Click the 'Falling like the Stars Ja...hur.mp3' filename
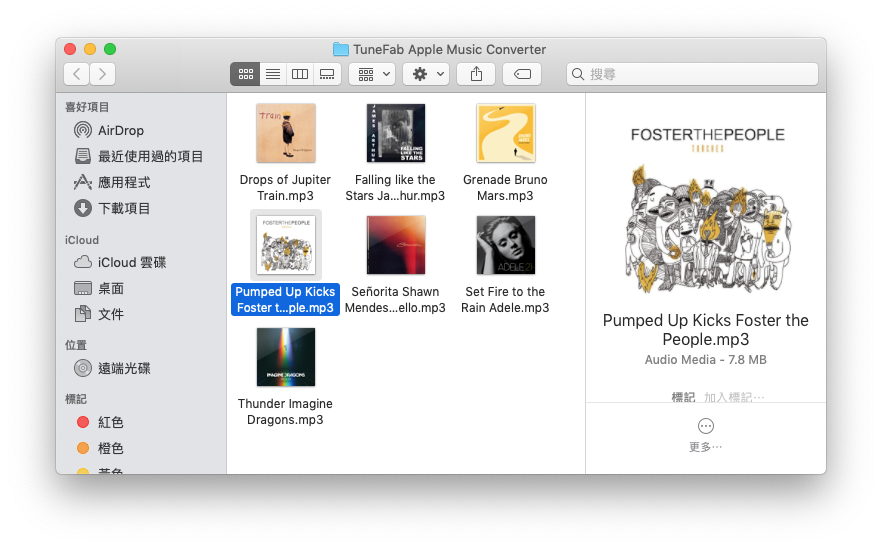The width and height of the screenshot is (882, 548). coord(395,188)
